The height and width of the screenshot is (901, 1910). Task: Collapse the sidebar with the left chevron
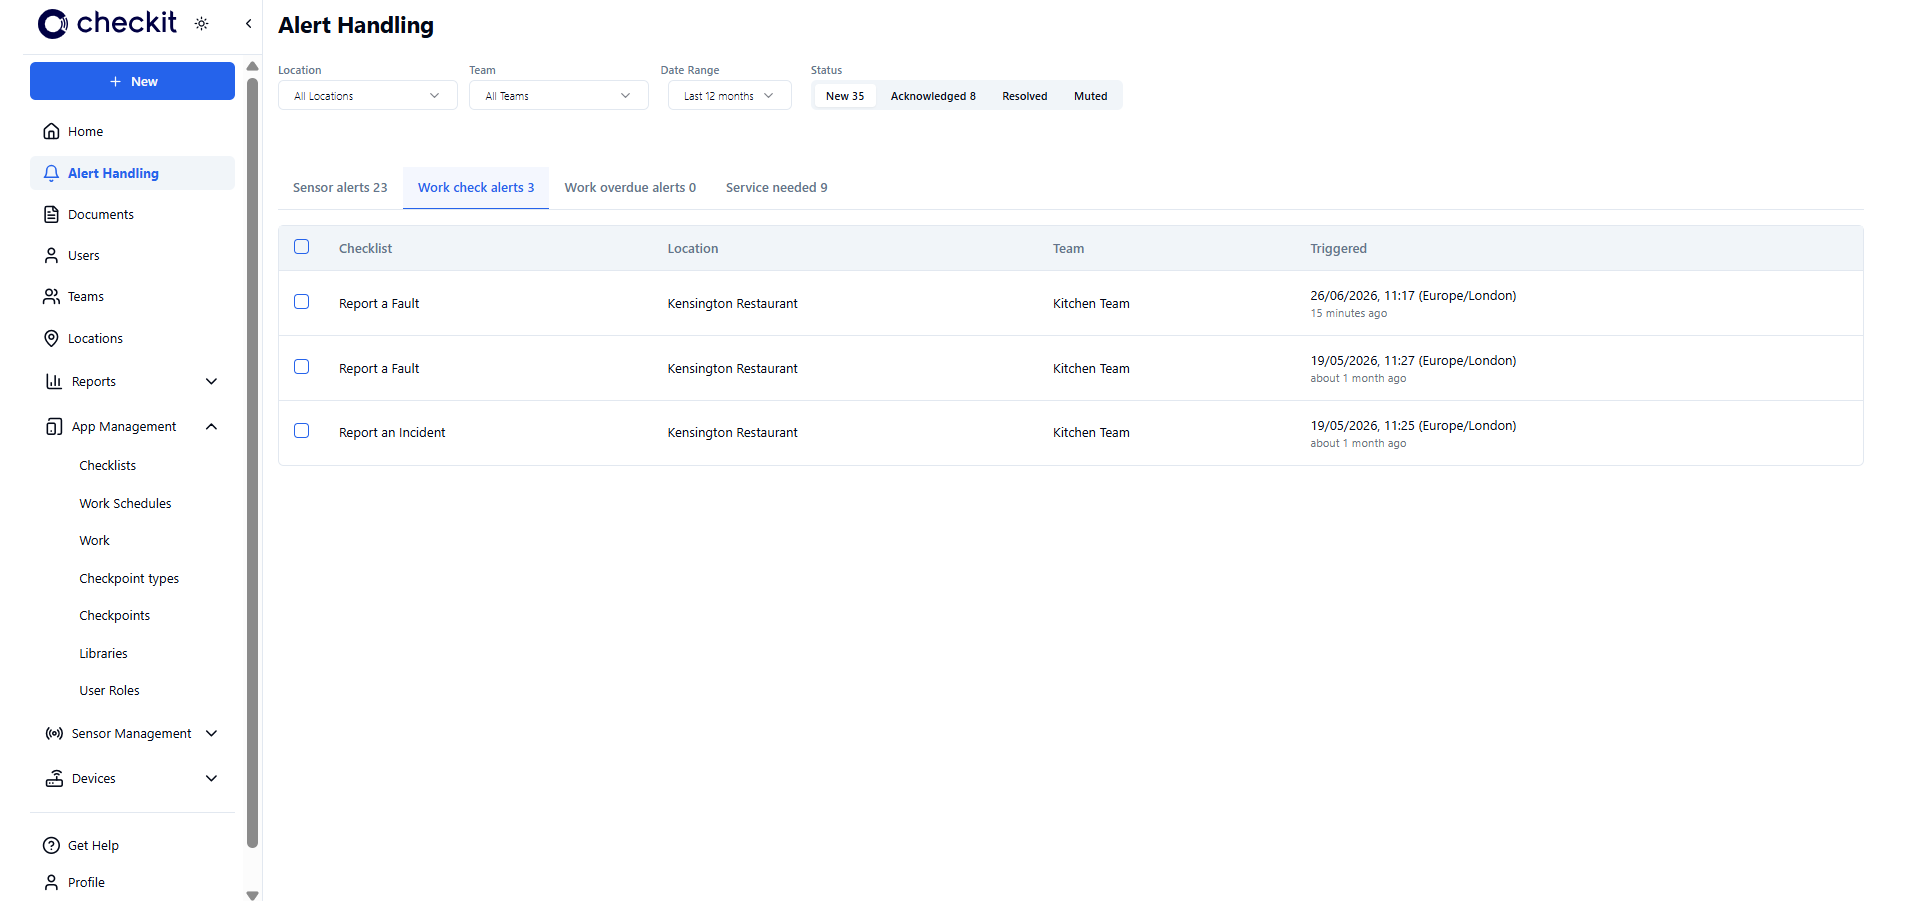(248, 24)
